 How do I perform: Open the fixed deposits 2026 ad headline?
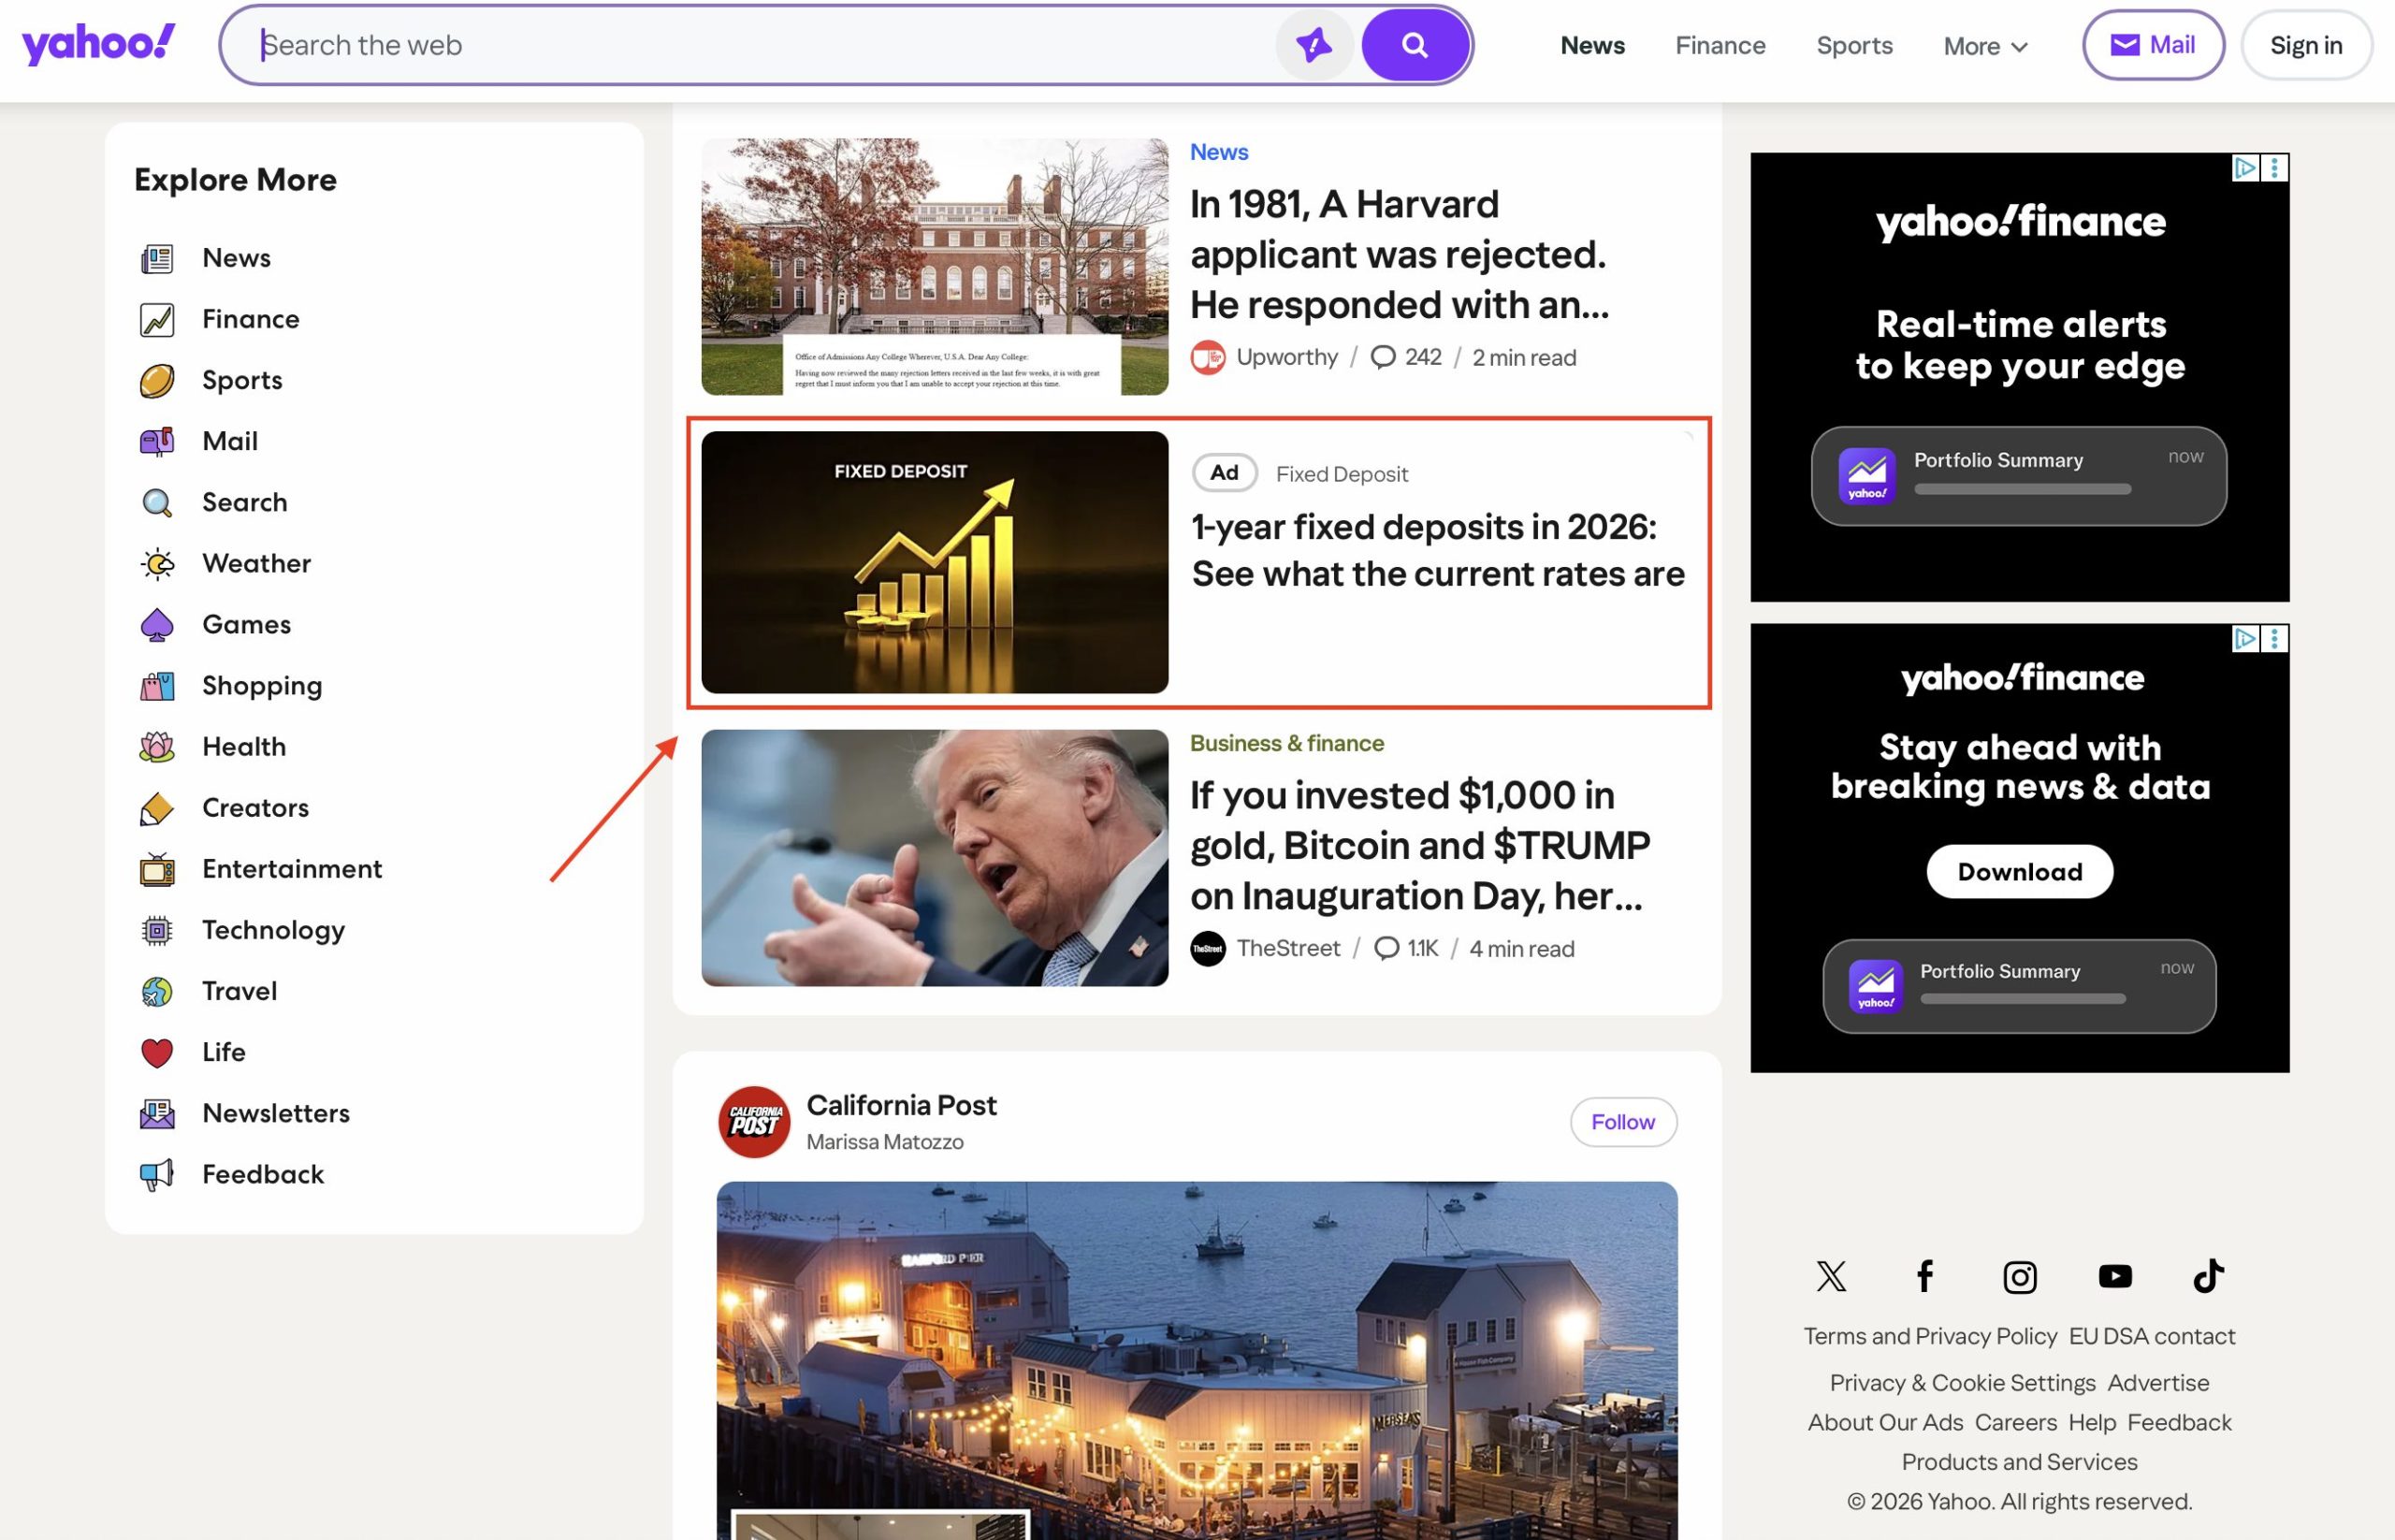(1437, 550)
